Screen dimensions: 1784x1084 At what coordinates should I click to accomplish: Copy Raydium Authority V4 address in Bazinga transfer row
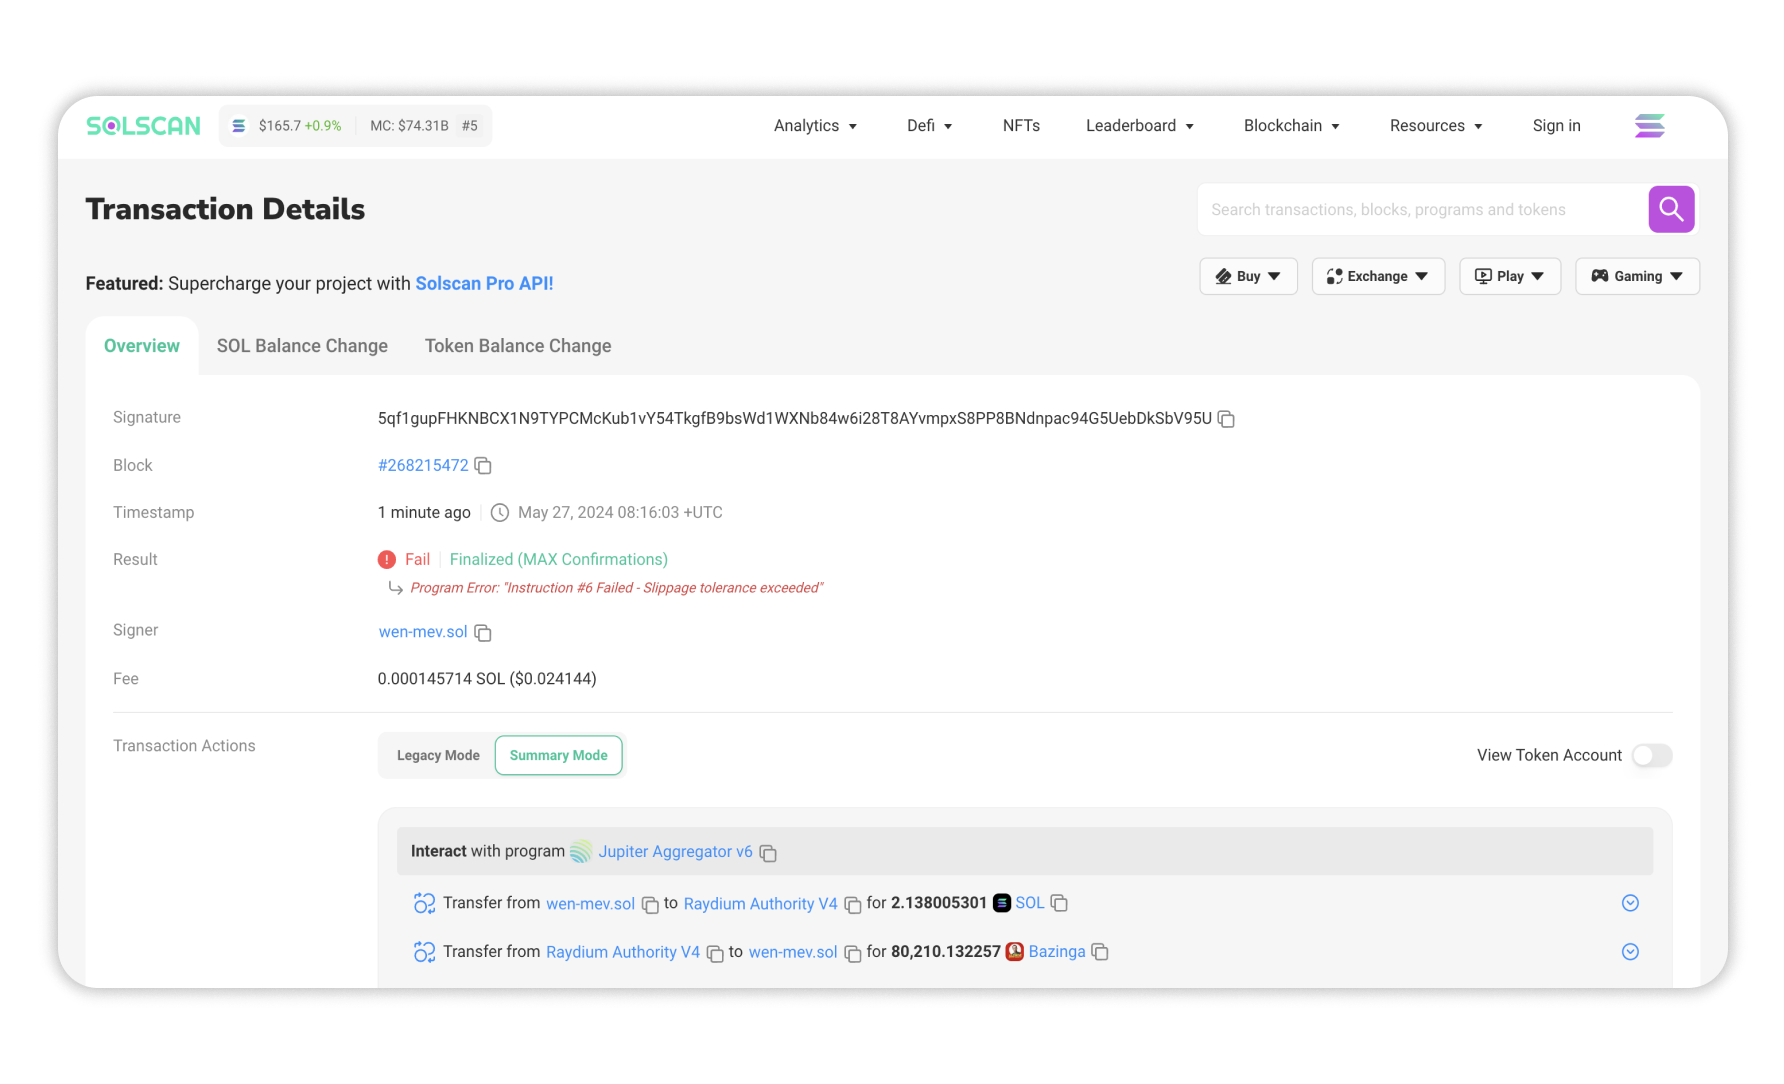715,954
